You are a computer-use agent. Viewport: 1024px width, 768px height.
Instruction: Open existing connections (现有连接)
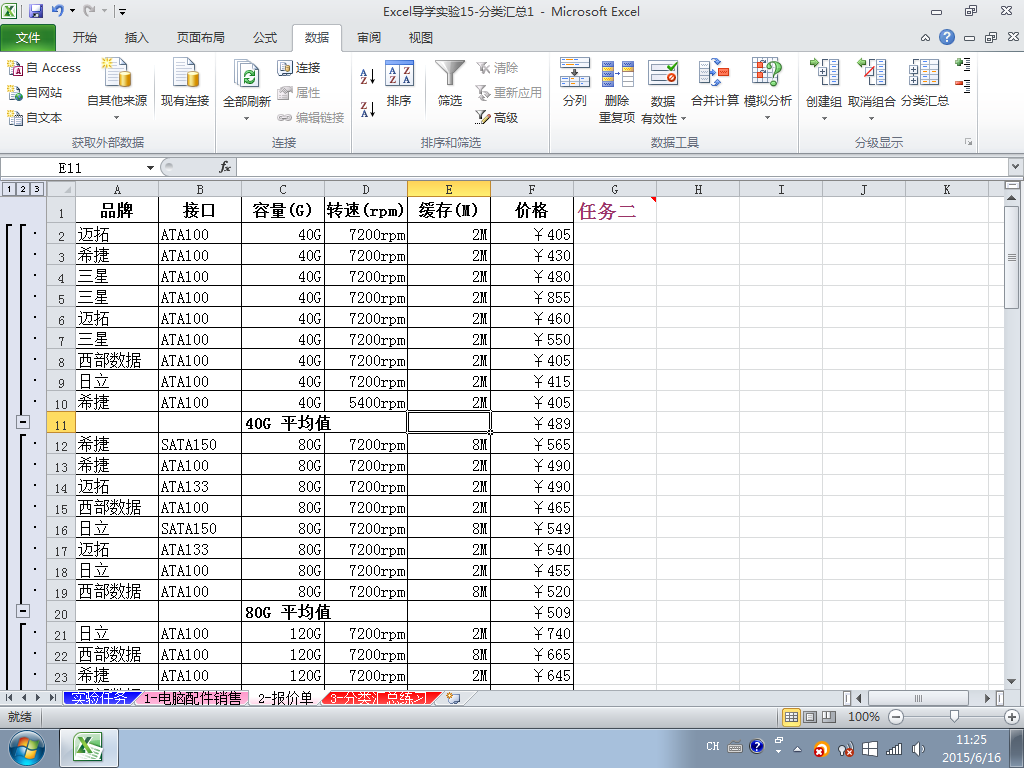tap(185, 82)
